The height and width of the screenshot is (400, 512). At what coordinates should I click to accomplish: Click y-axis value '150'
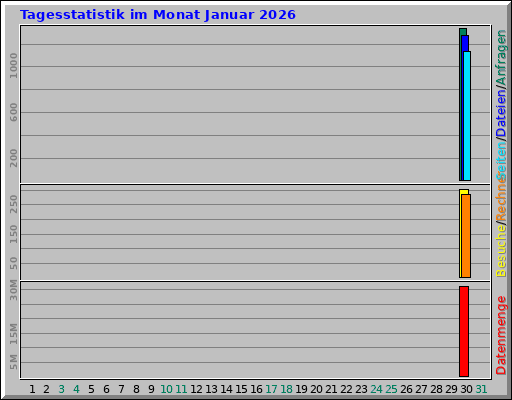point(13,234)
